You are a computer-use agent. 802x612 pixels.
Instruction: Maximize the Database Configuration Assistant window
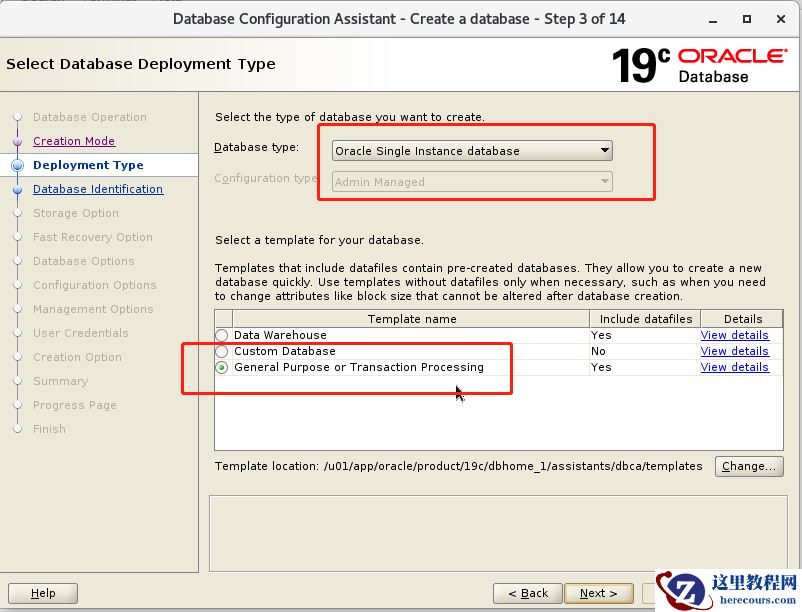[747, 19]
